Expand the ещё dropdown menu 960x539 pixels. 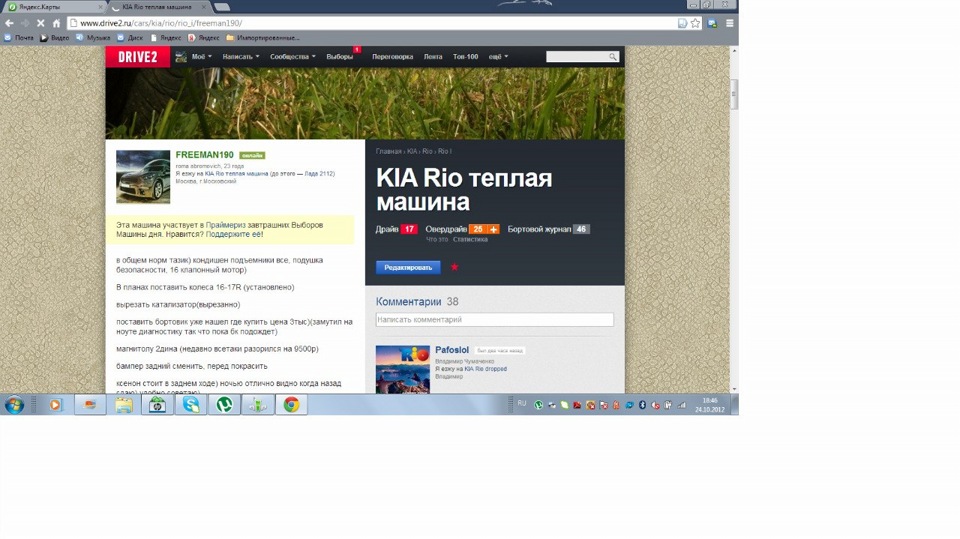[x=498, y=56]
